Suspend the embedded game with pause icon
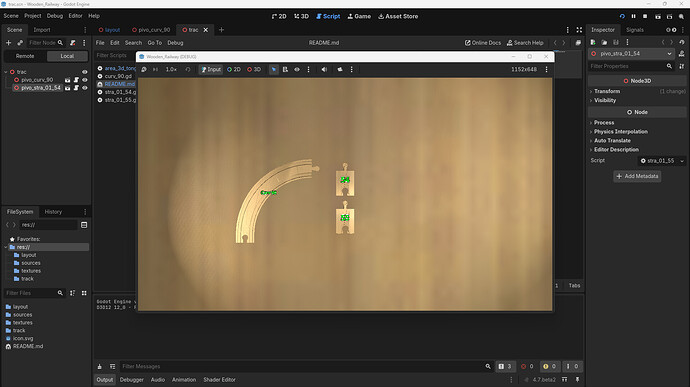This screenshot has width=690, height=387. [x=144, y=70]
